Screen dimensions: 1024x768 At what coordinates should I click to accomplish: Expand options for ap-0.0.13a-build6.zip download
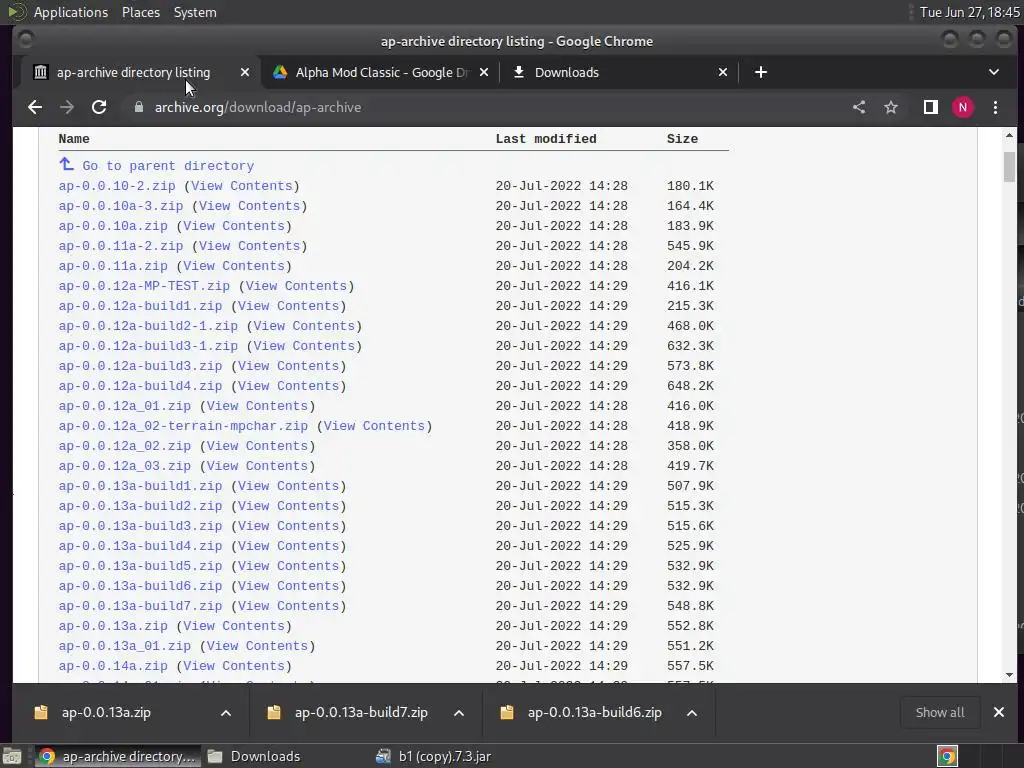[692, 712]
